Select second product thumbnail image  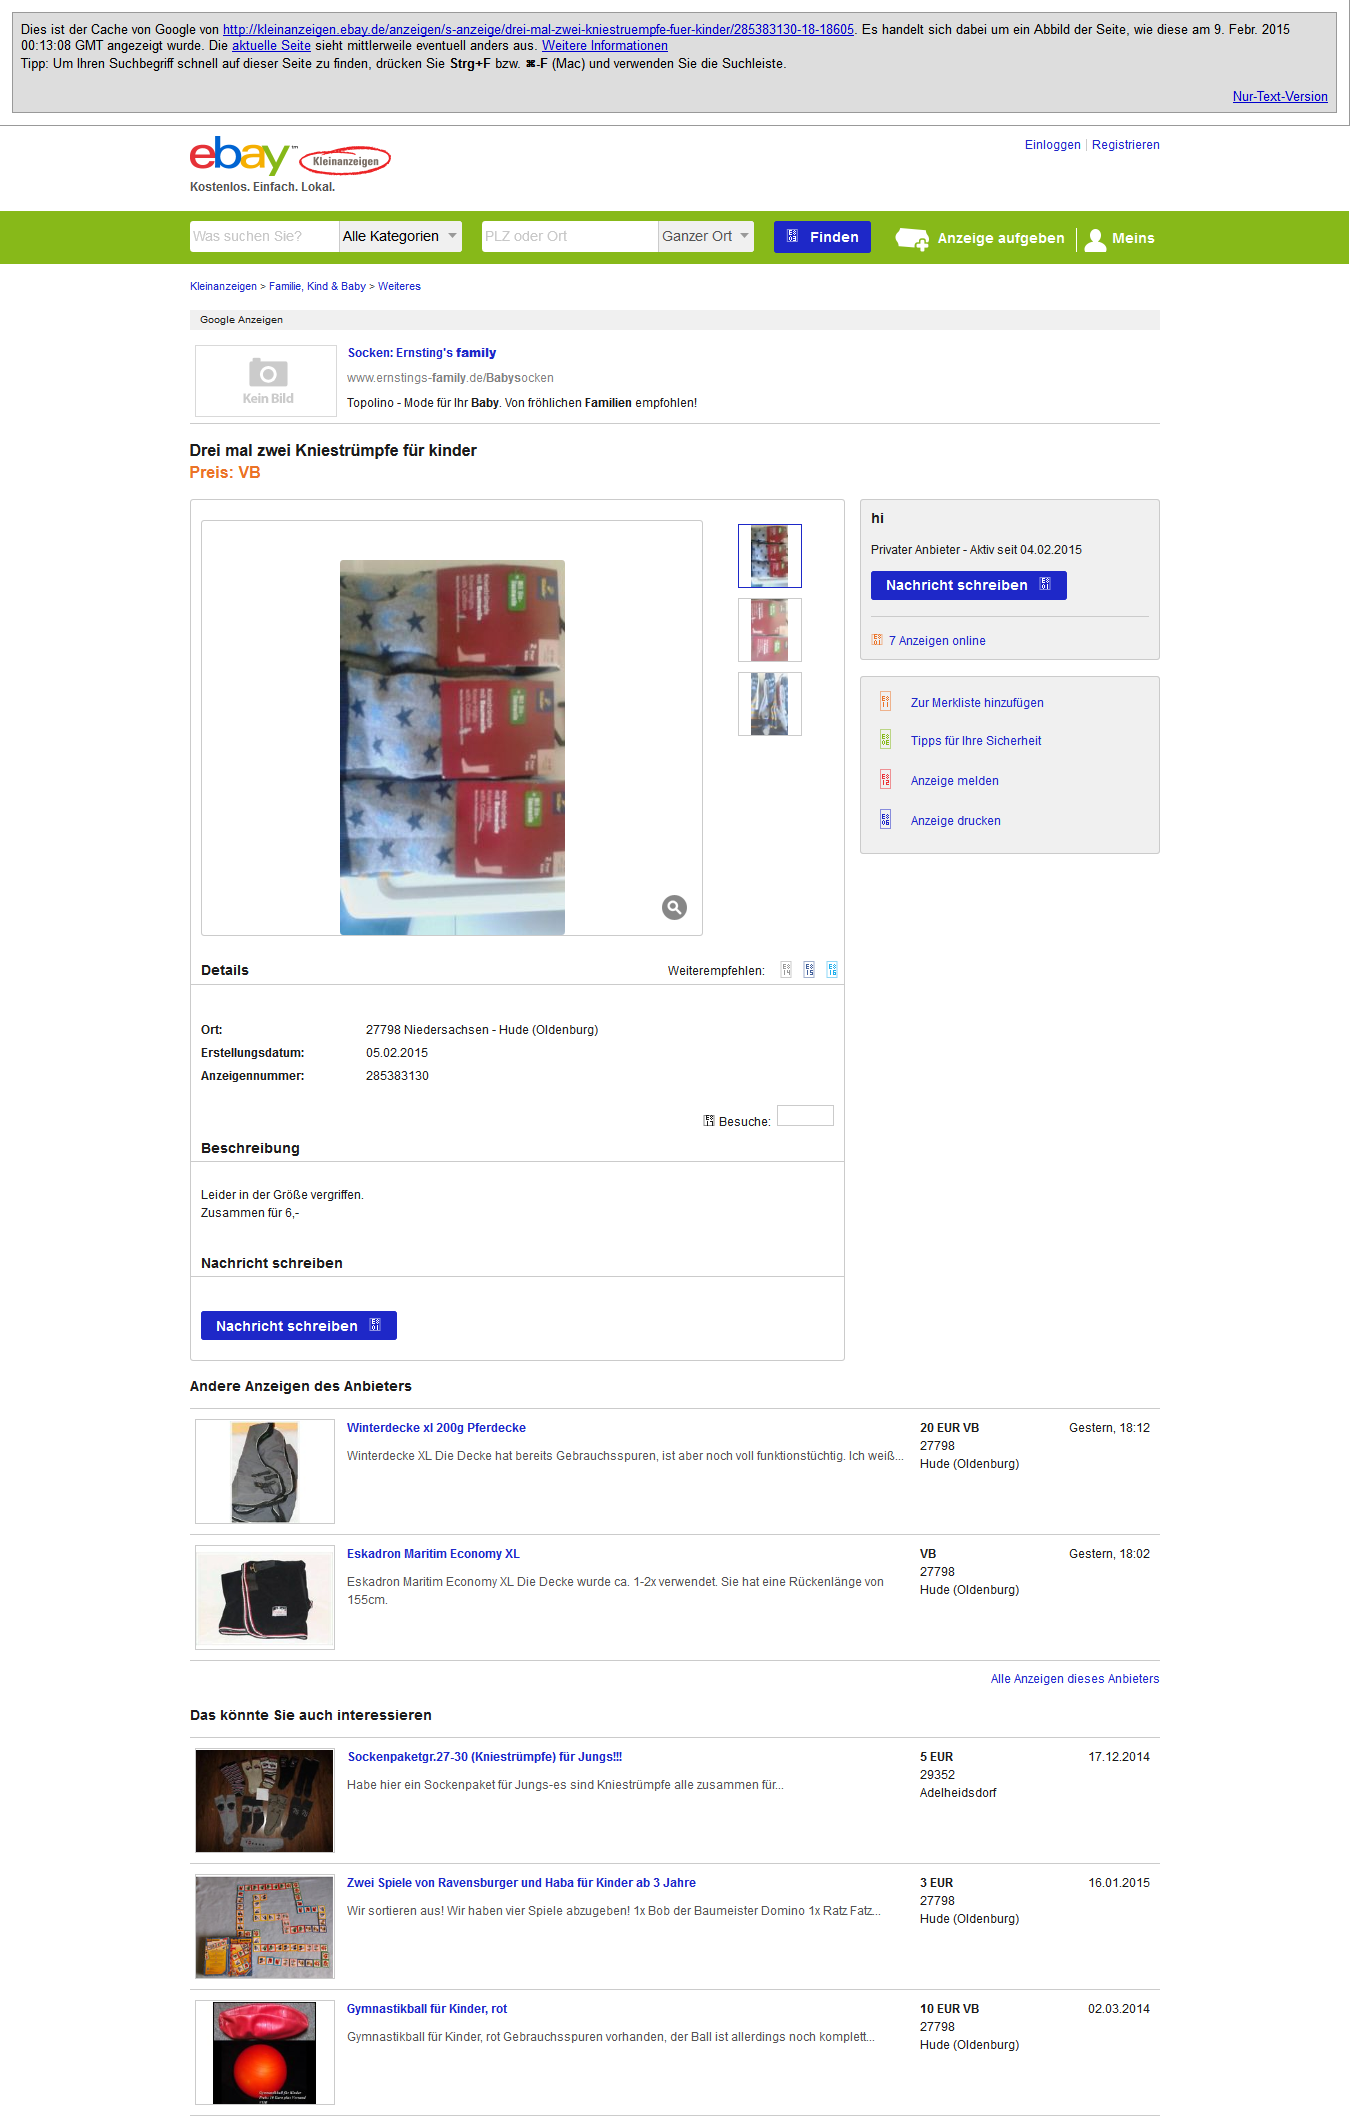(770, 630)
